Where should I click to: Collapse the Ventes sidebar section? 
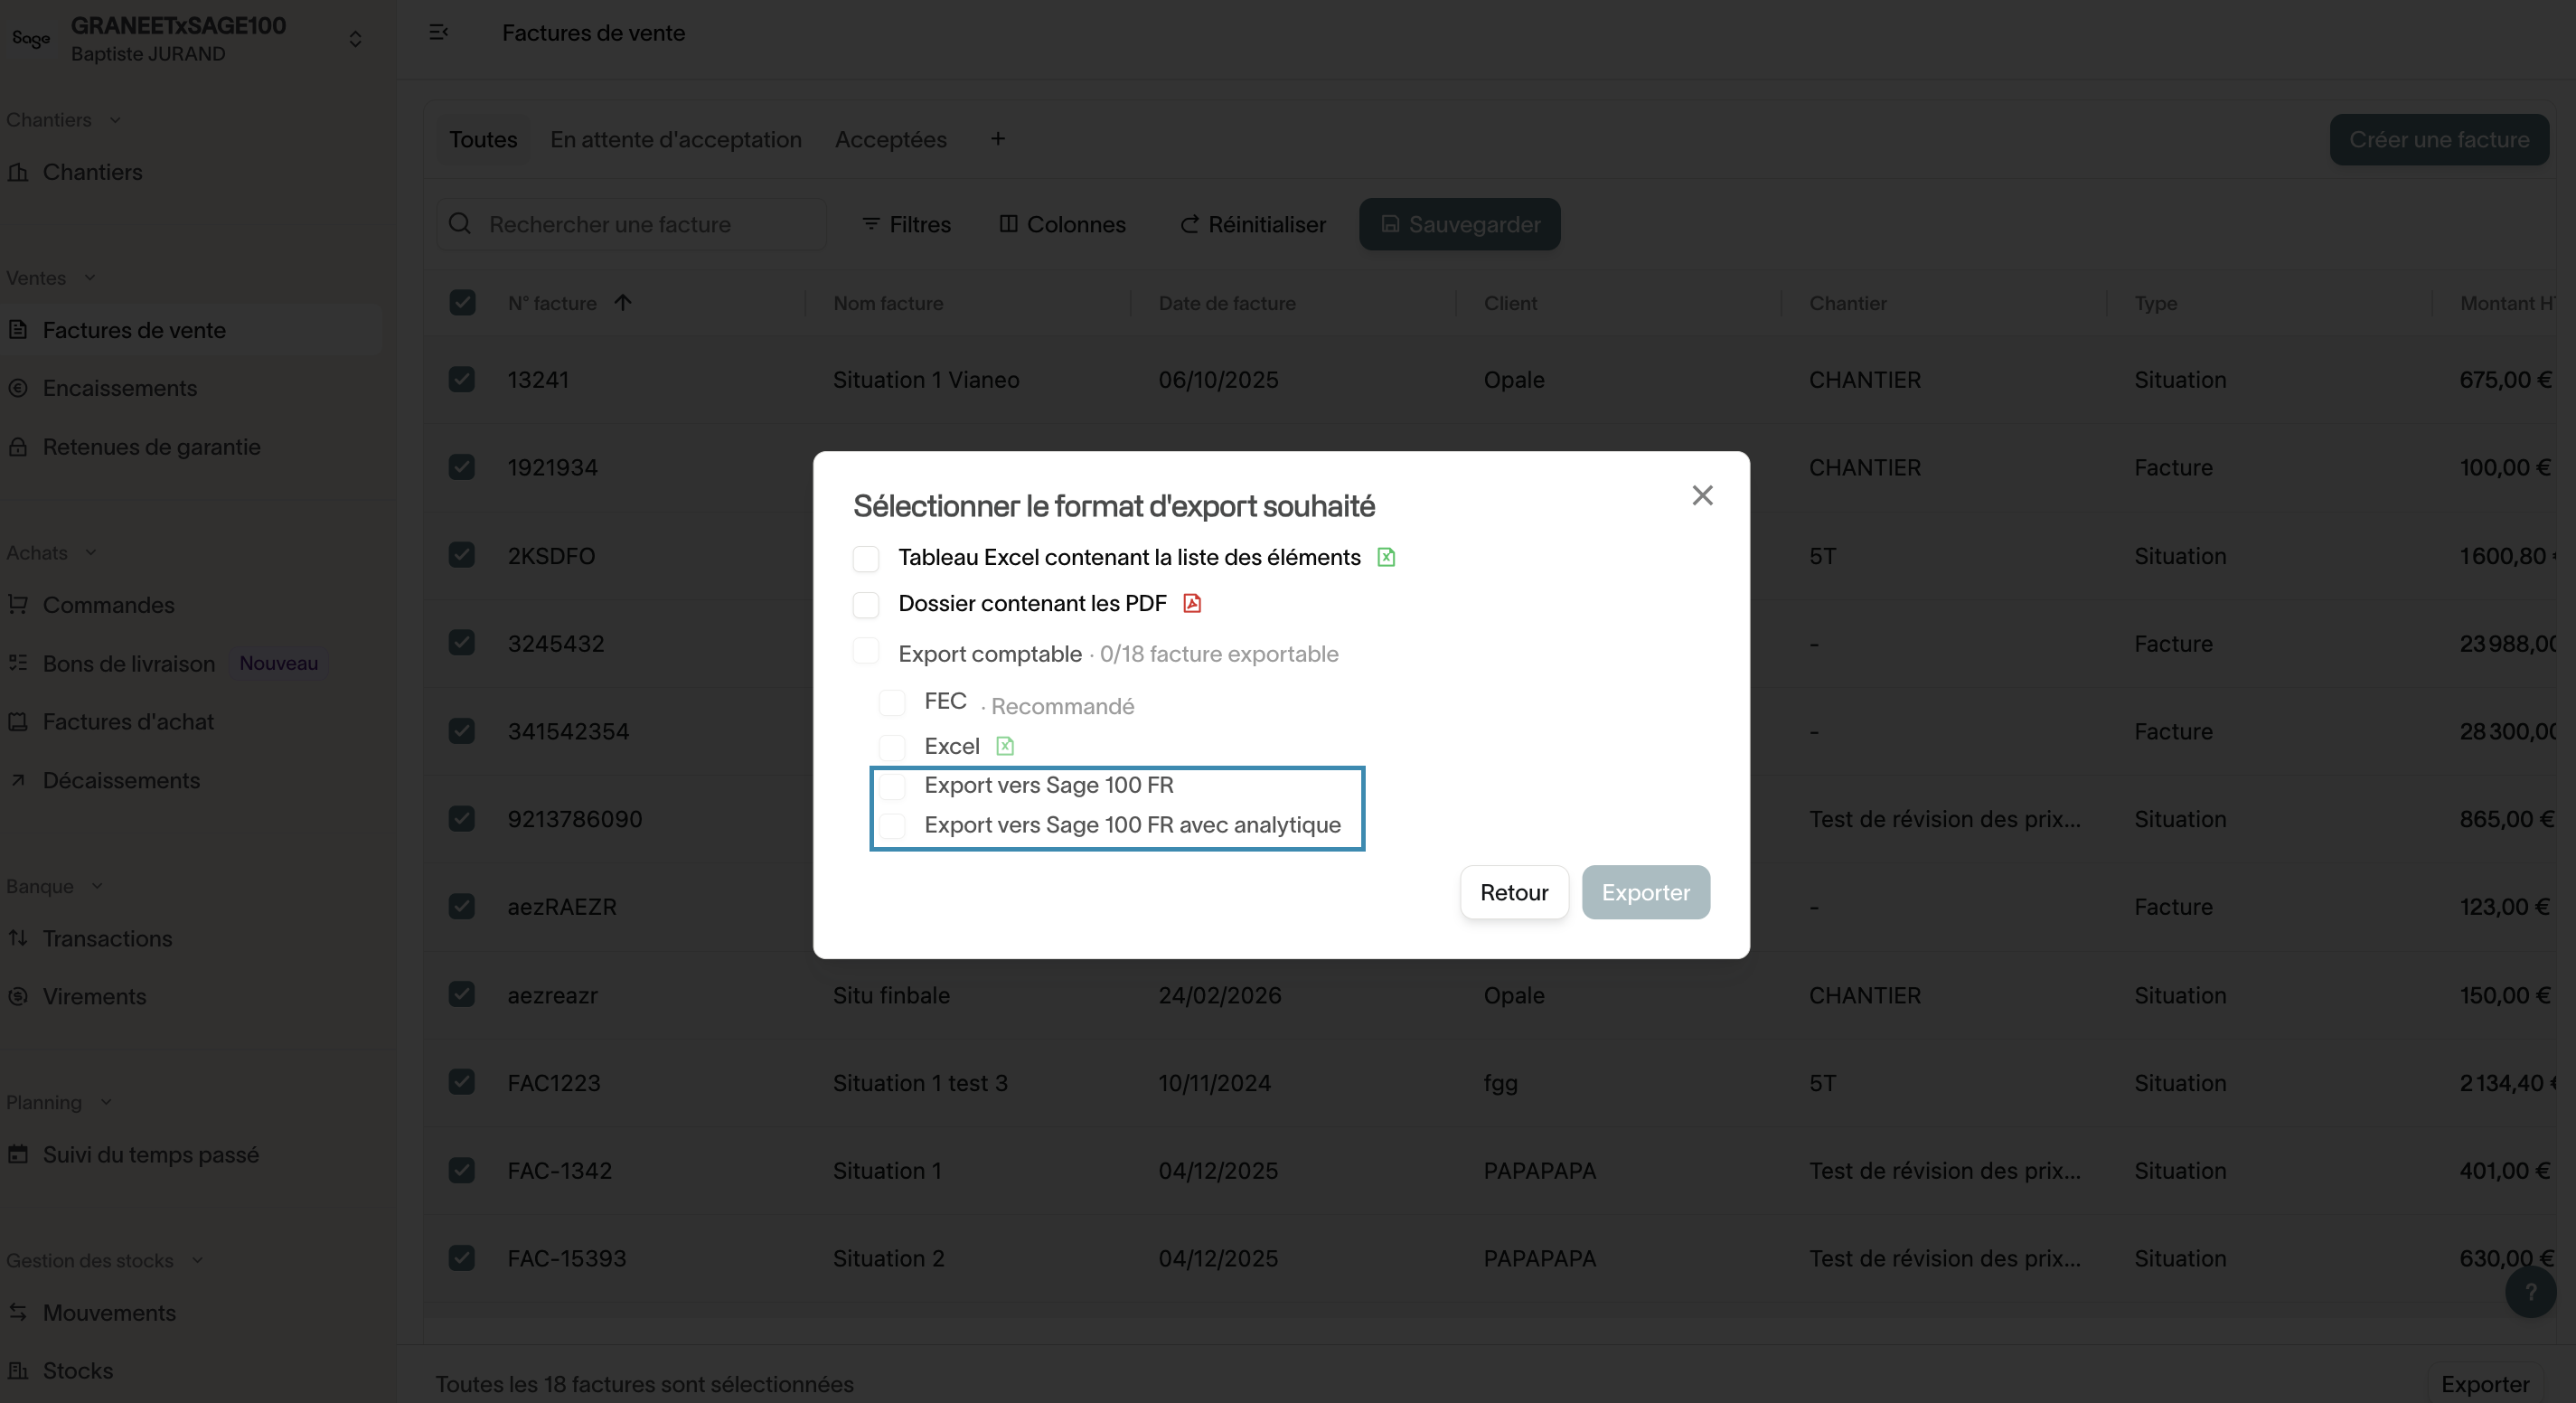(x=90, y=278)
